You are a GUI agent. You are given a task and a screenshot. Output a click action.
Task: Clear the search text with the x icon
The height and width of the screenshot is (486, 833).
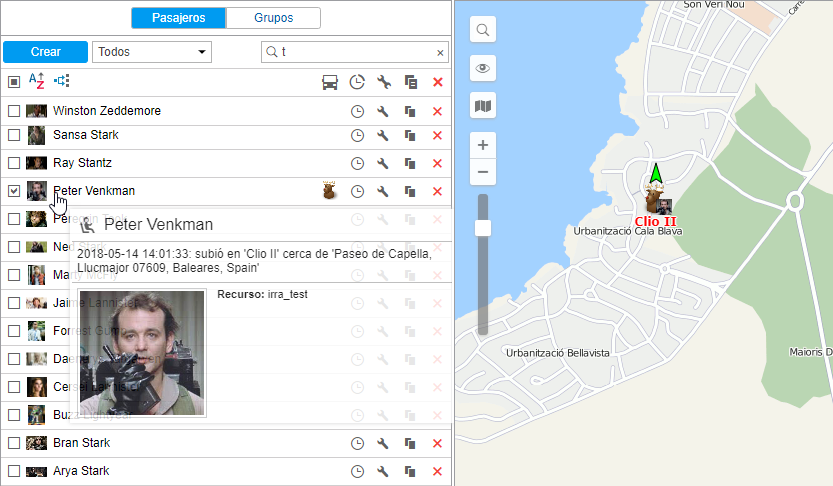coord(440,53)
